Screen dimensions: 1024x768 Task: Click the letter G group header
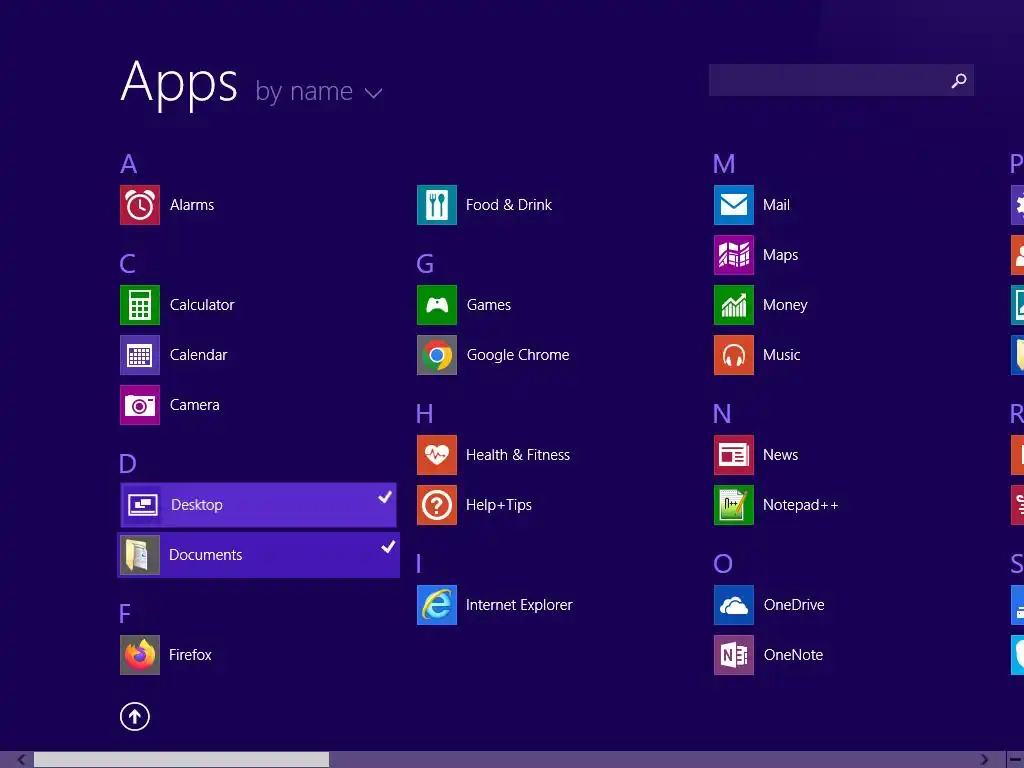pyautogui.click(x=425, y=264)
